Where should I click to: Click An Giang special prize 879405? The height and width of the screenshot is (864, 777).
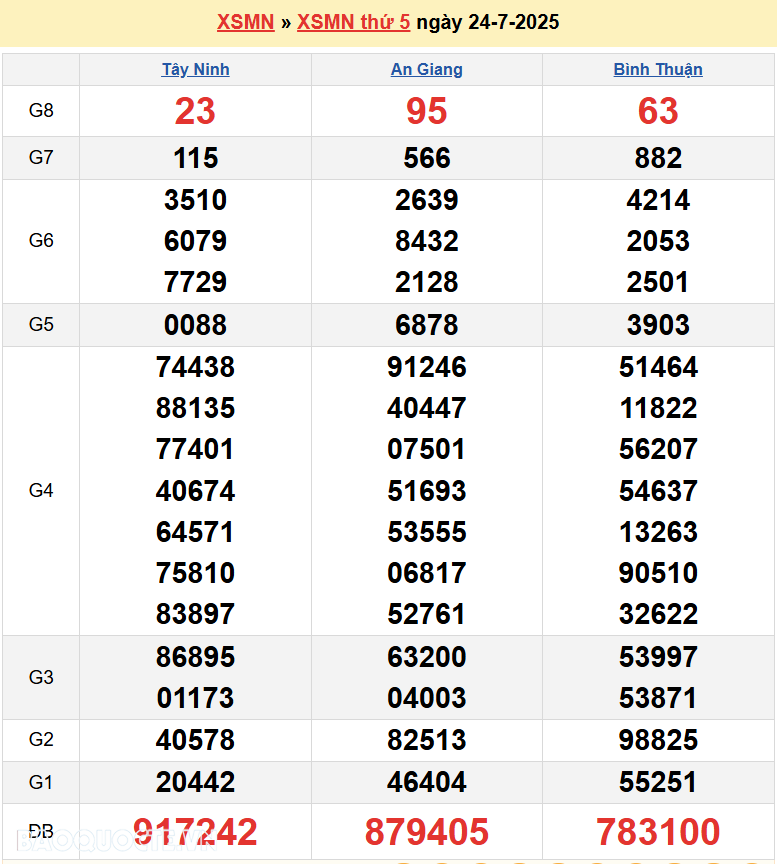(x=427, y=832)
